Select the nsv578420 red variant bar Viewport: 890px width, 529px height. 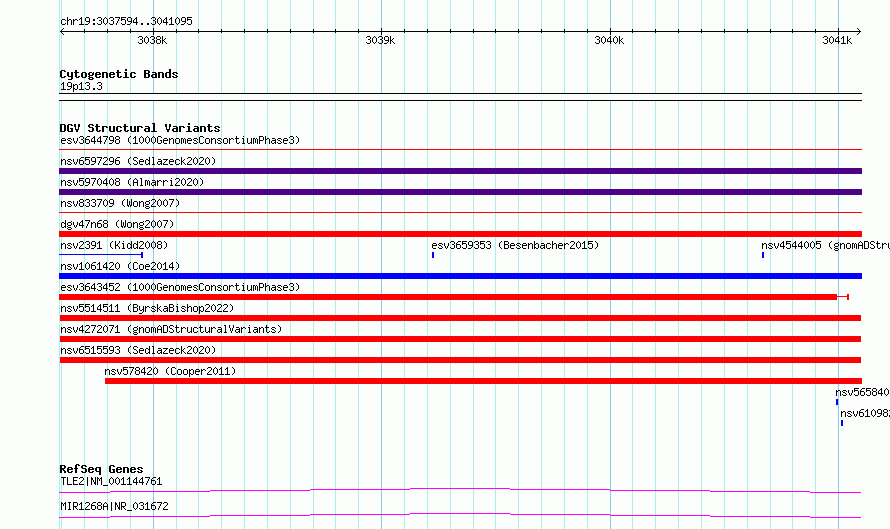click(484, 381)
